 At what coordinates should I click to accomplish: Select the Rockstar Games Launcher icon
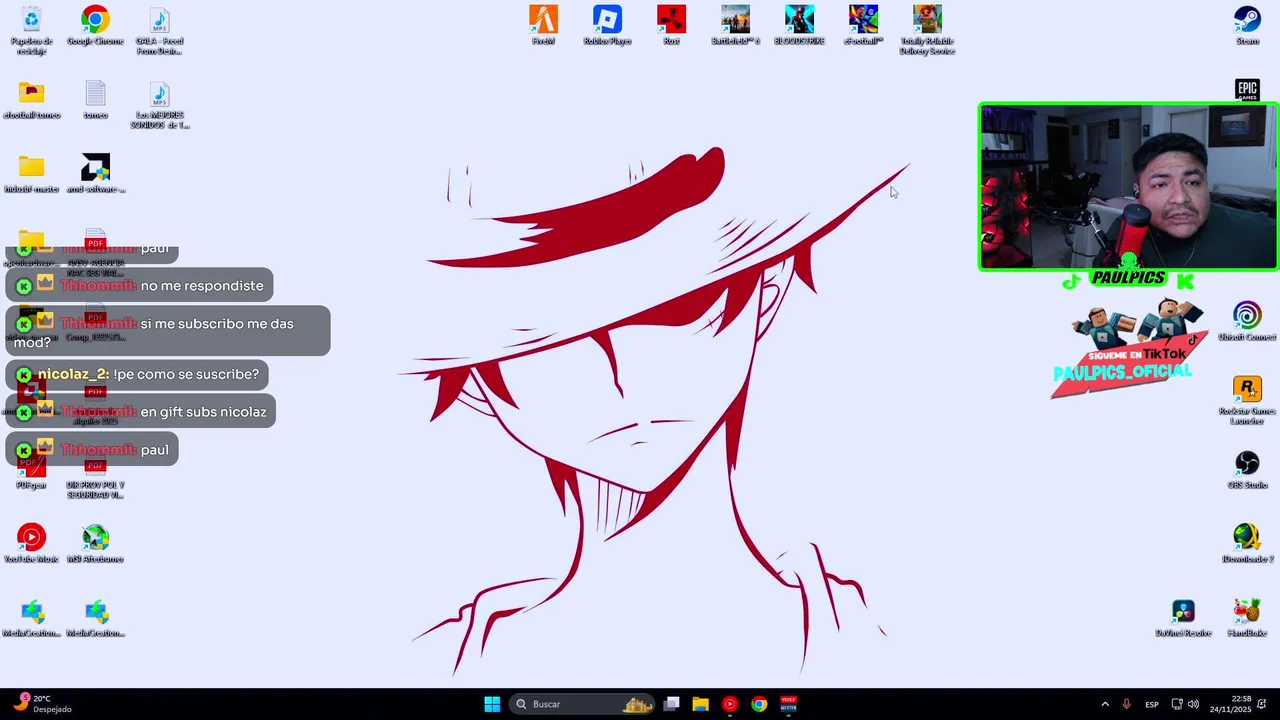point(1247,401)
